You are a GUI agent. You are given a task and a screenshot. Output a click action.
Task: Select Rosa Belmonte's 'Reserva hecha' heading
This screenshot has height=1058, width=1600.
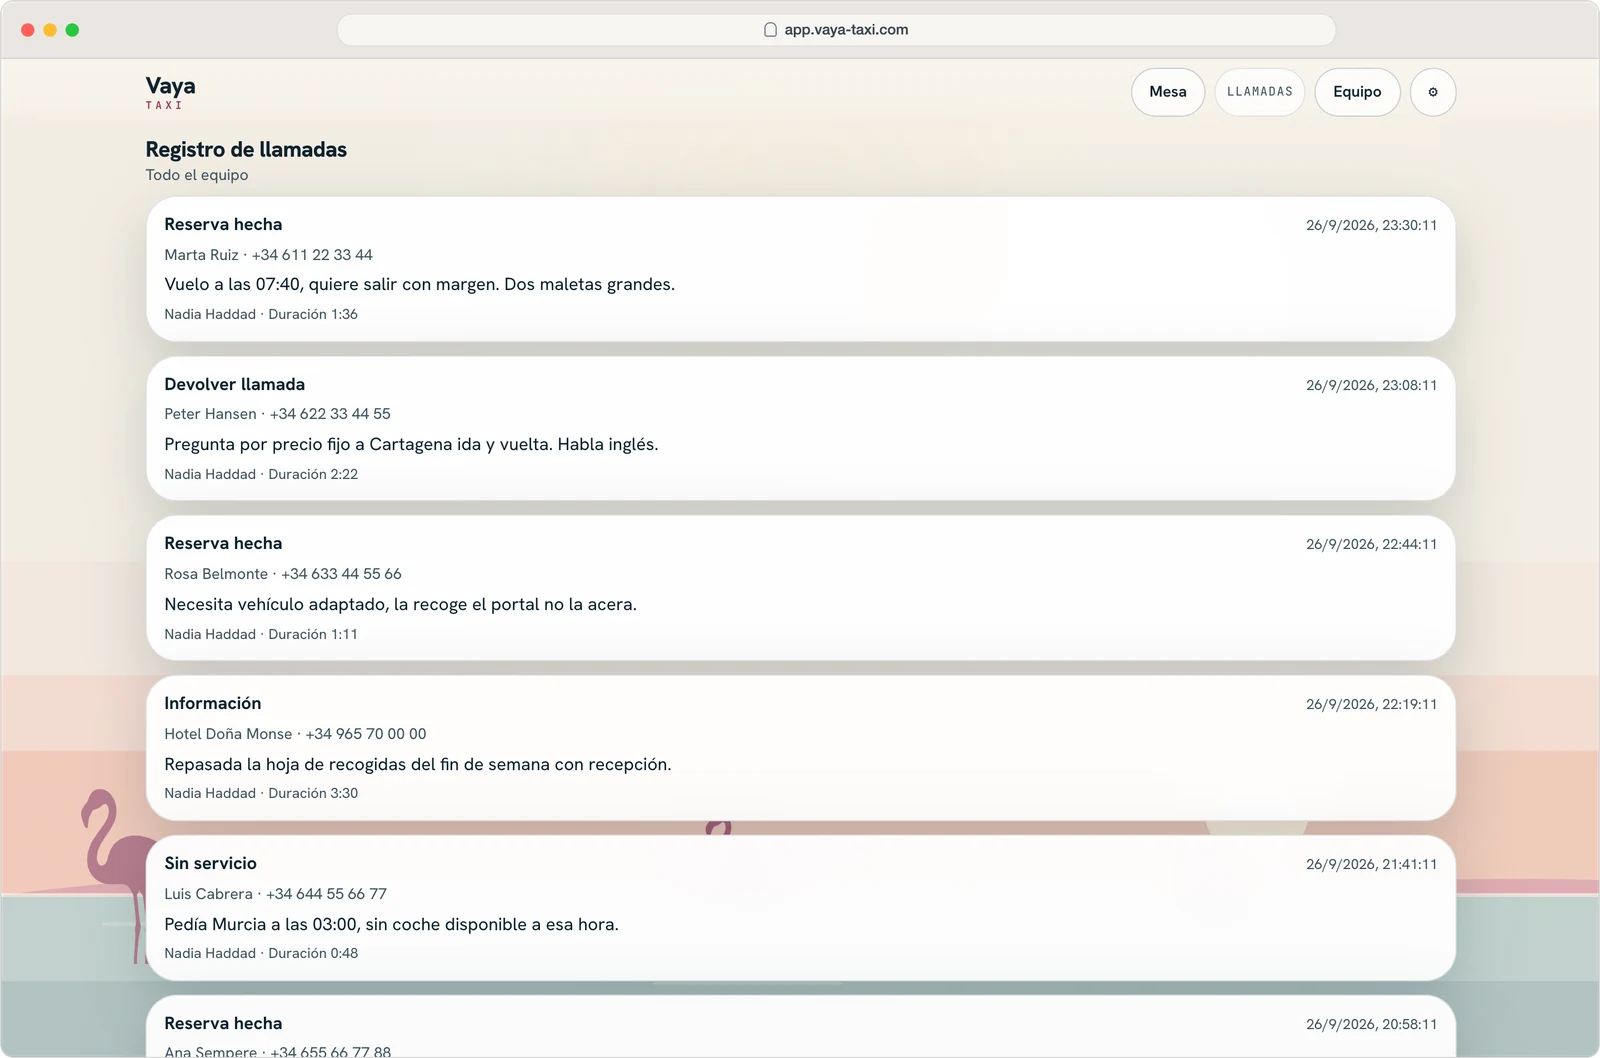click(x=223, y=544)
